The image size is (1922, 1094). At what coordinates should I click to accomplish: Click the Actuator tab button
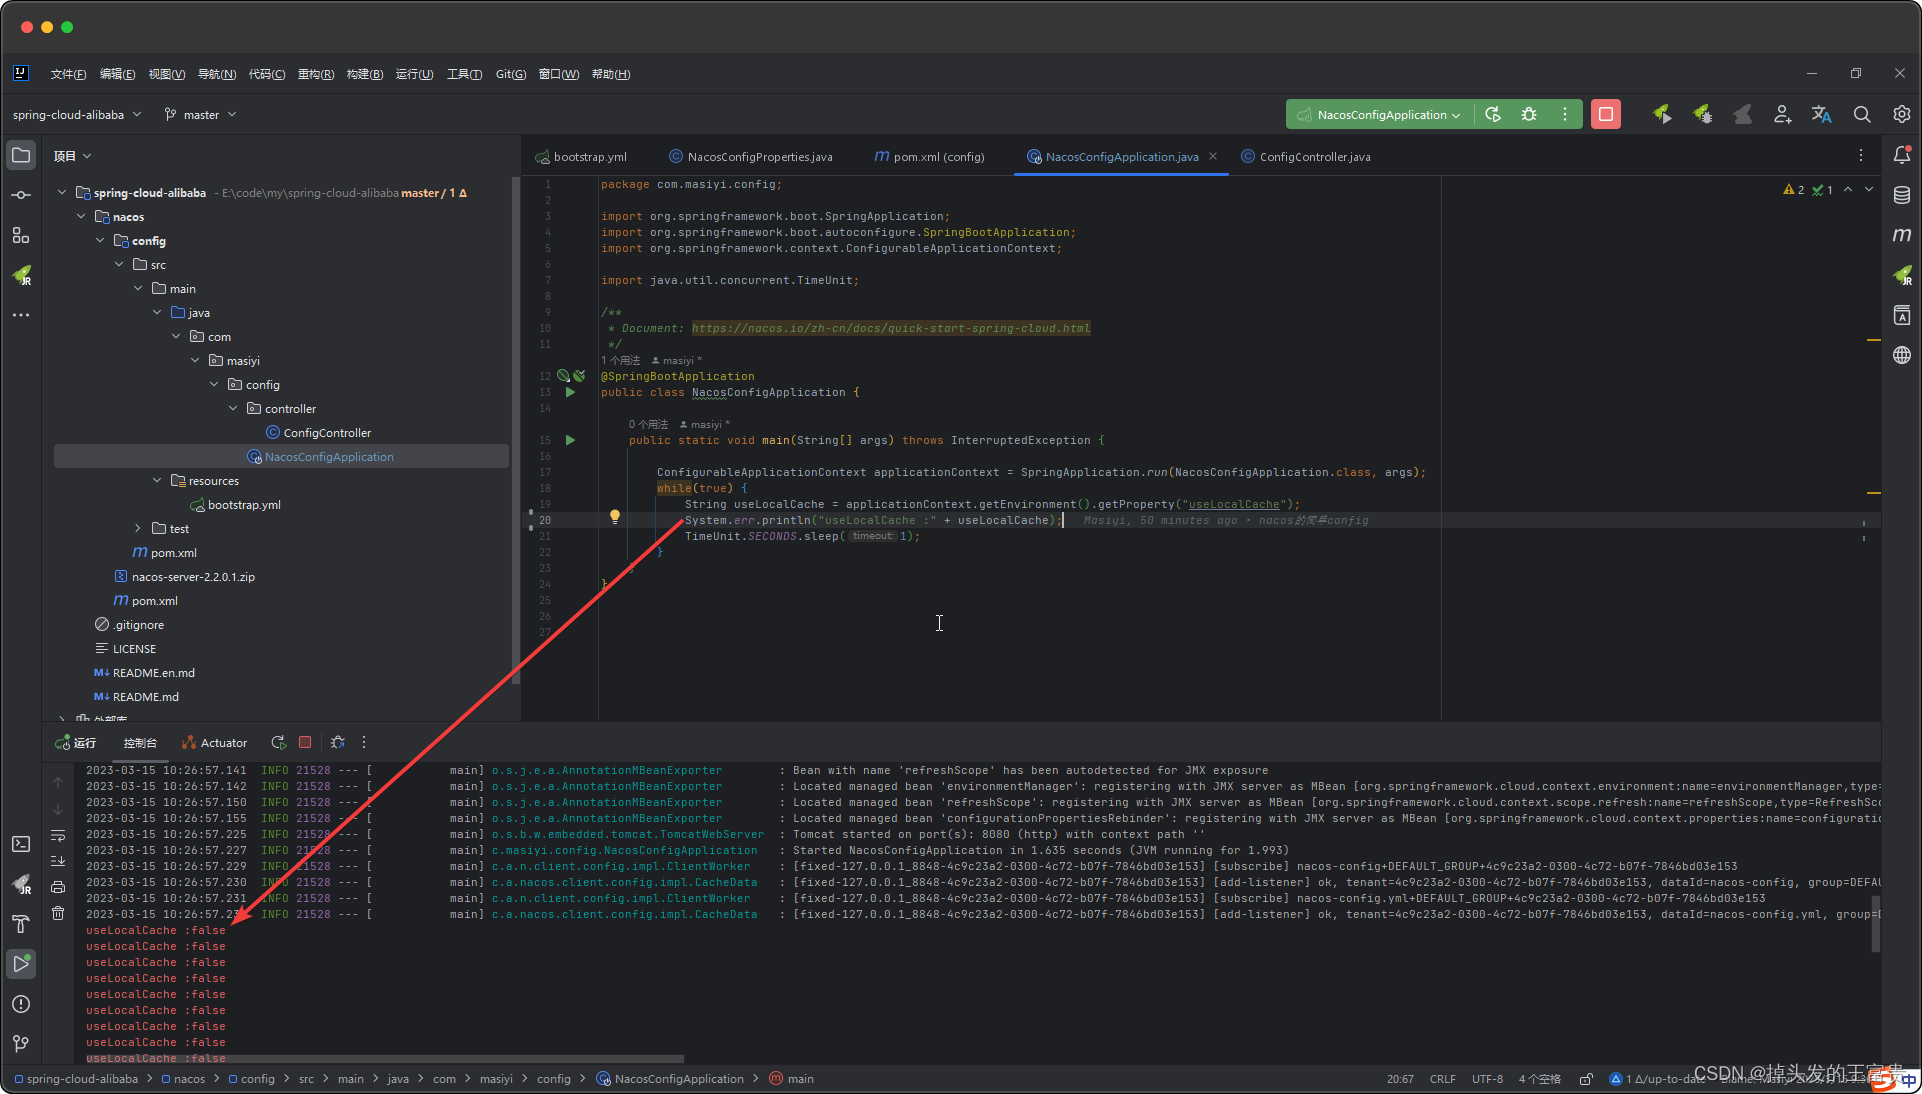click(215, 742)
